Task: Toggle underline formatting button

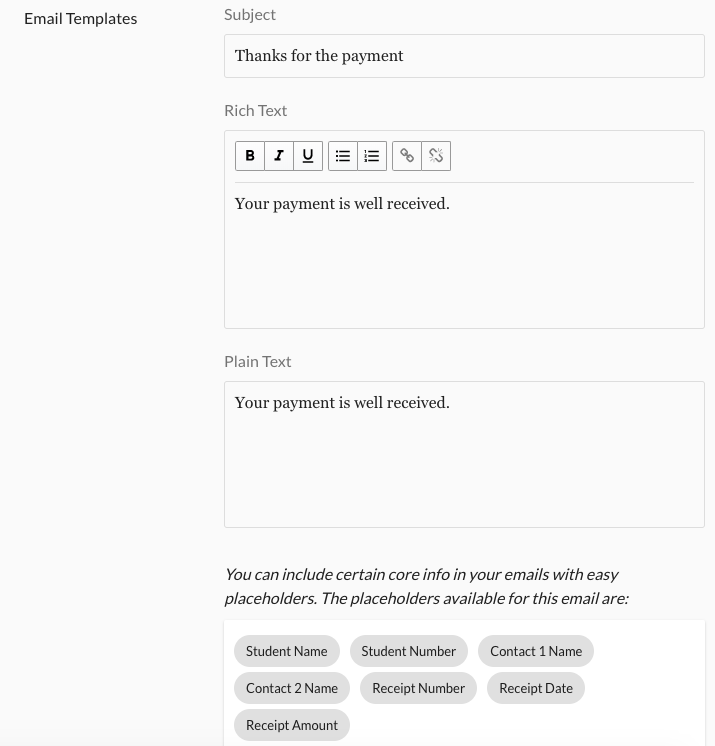Action: tap(308, 156)
